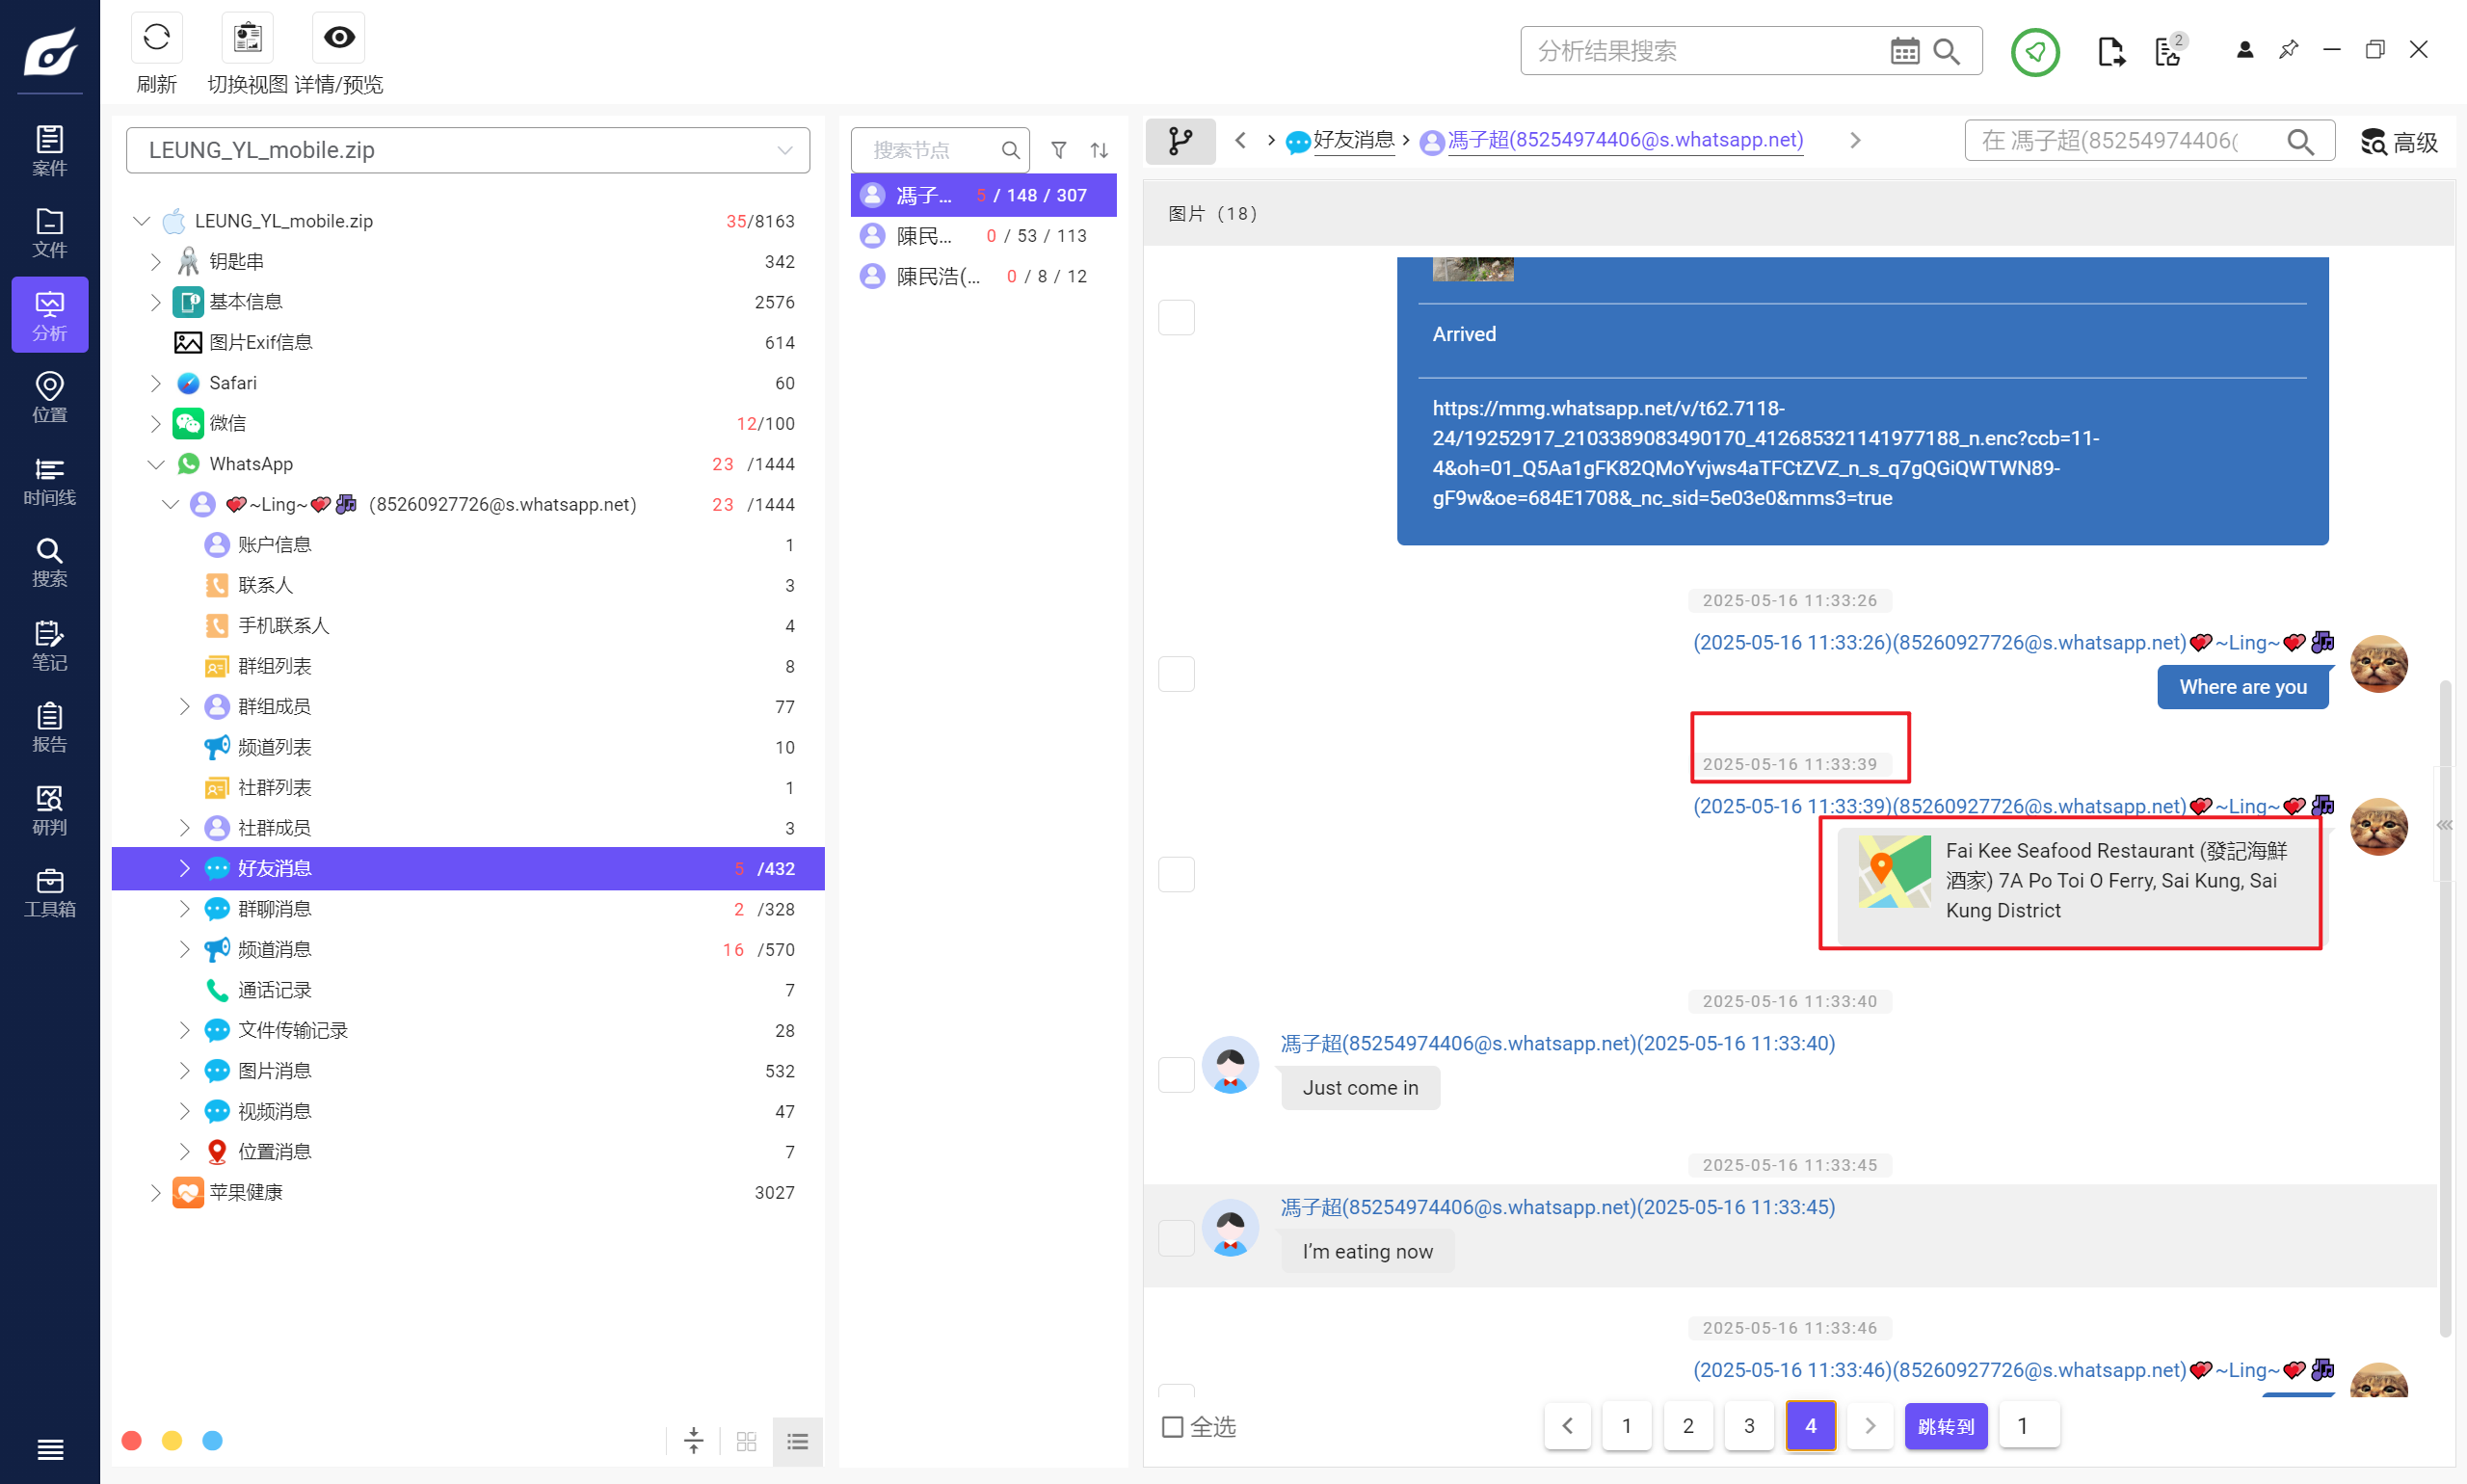Click the 跳转到 jump button

1945,1425
